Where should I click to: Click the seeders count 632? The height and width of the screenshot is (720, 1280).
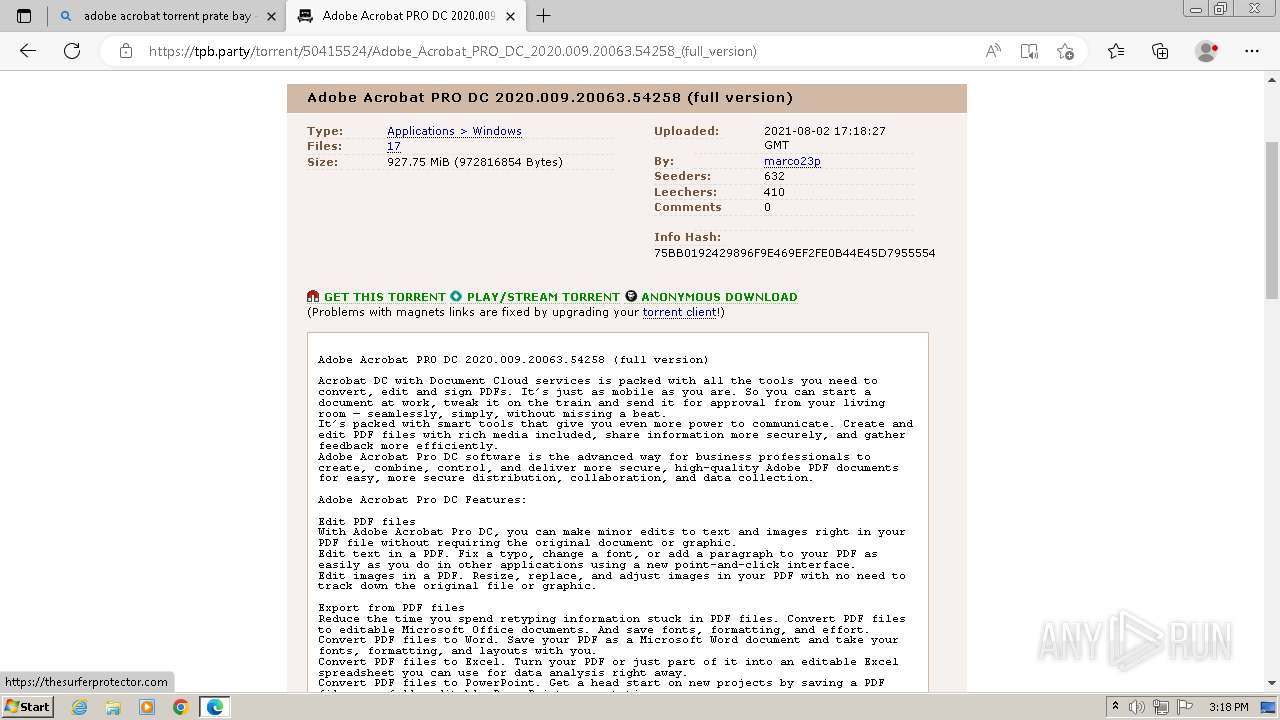774,176
